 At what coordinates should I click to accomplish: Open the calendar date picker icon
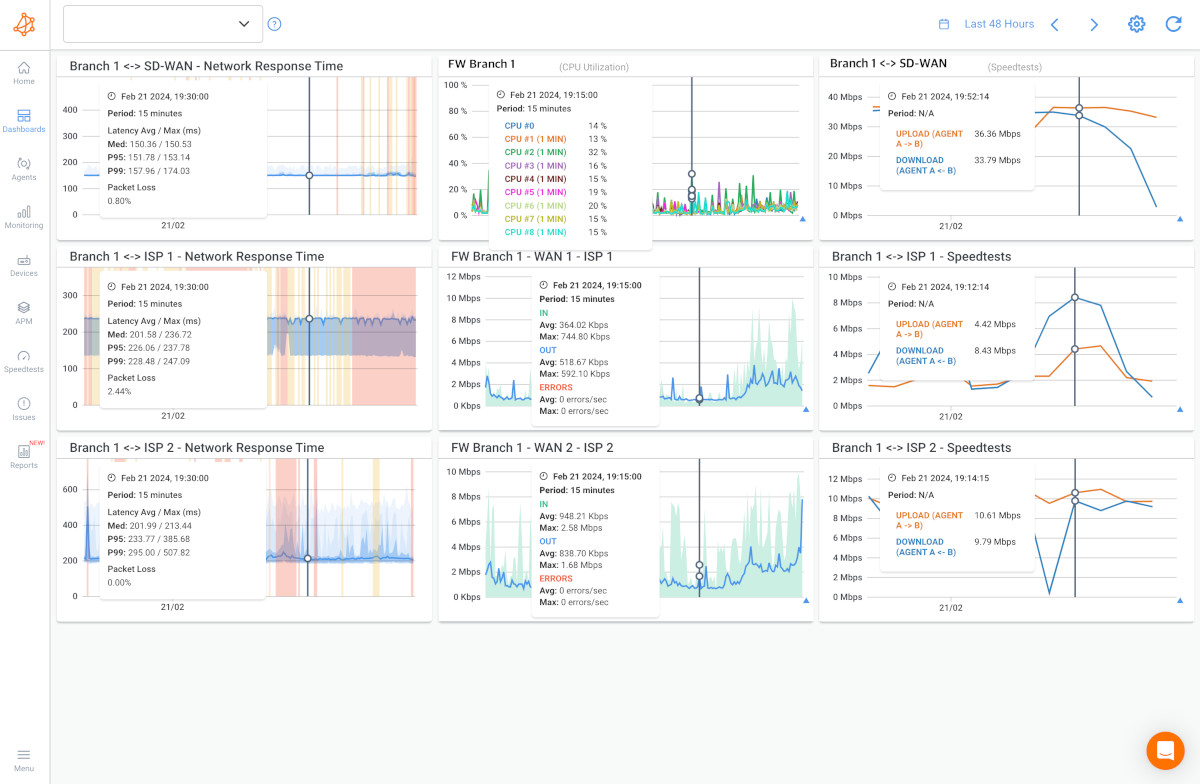click(x=943, y=23)
